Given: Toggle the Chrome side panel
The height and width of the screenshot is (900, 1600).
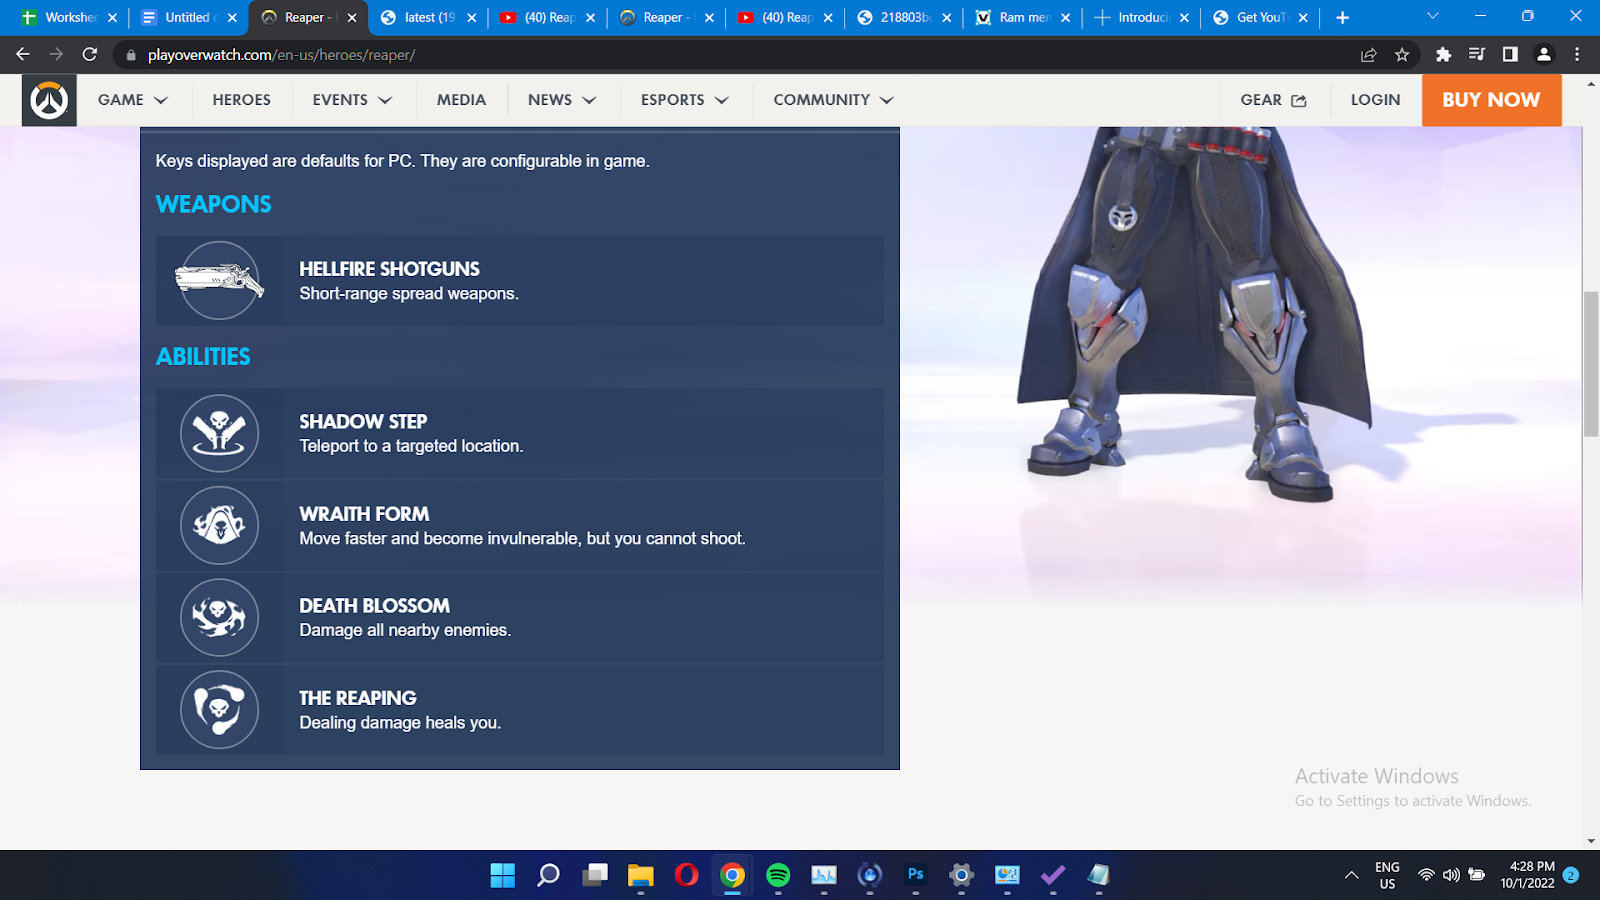Looking at the screenshot, I should coord(1510,55).
